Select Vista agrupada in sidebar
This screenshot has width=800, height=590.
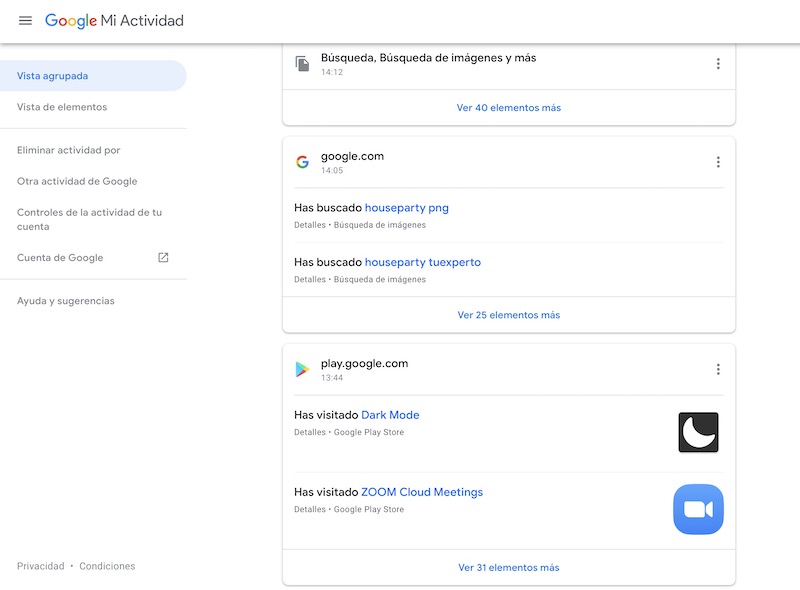(53, 76)
